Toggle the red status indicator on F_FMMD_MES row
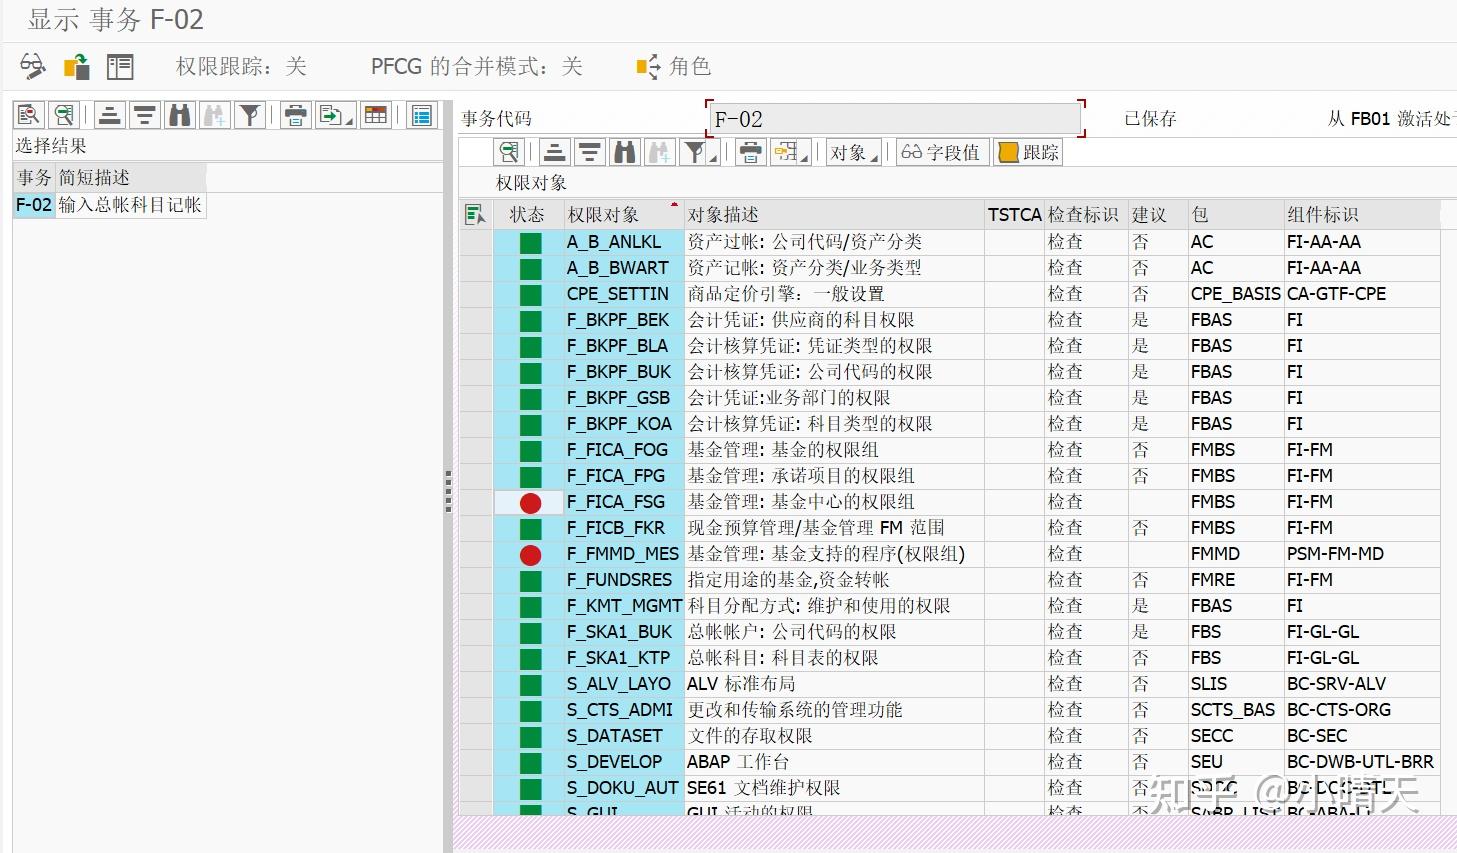Viewport: 1457px width, 853px height. point(528,554)
